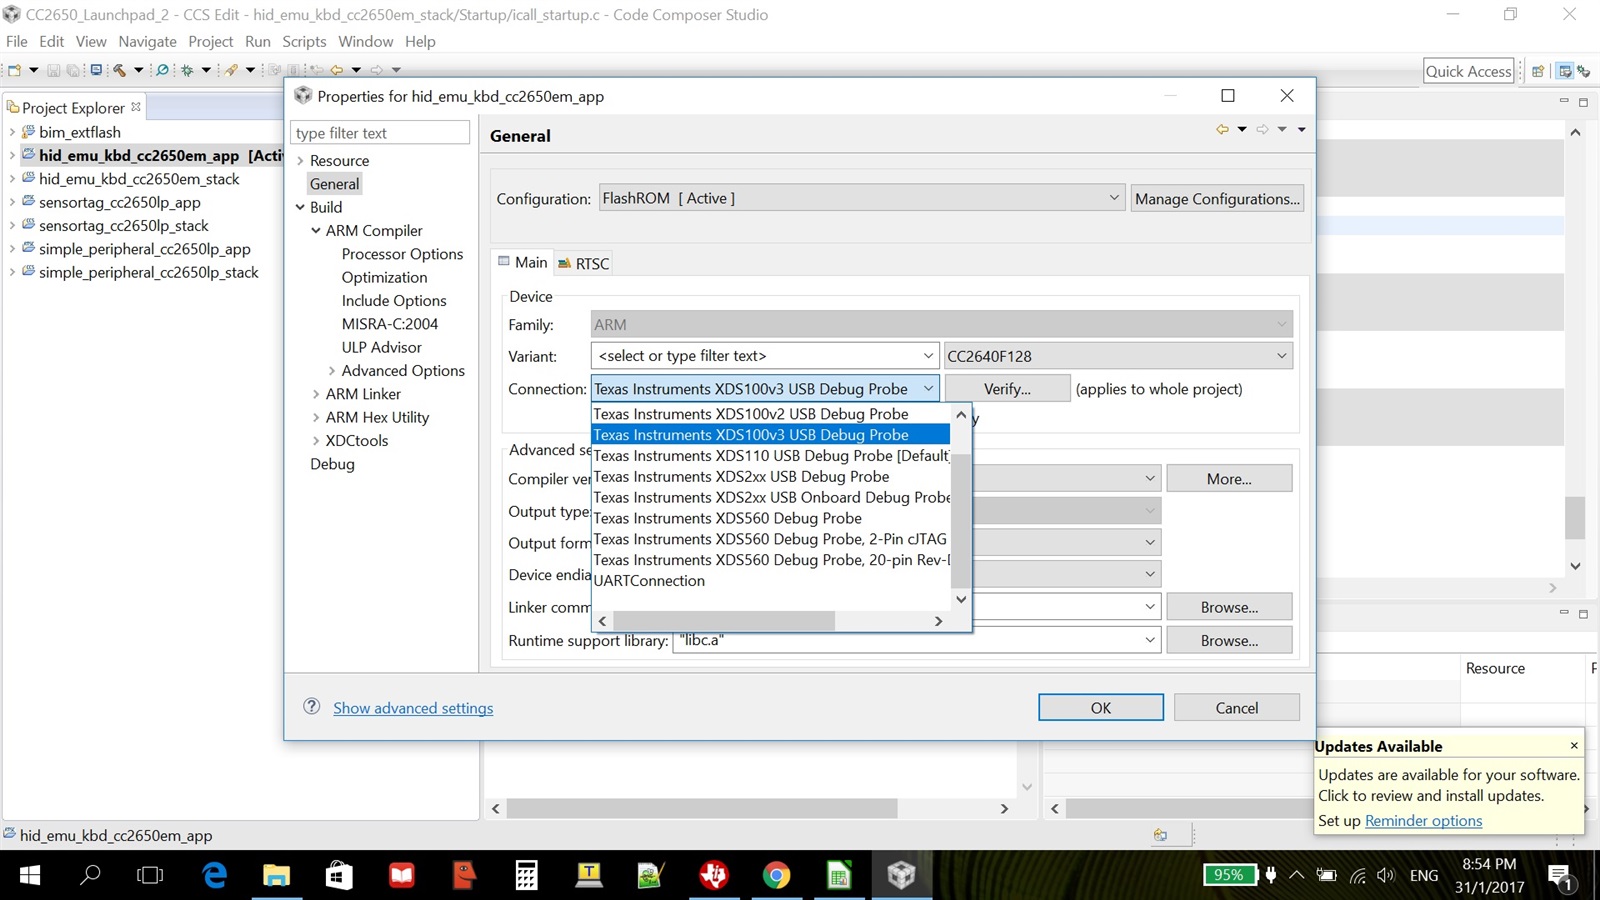The image size is (1600, 900).
Task: Select Processor Options tree item
Action: (x=402, y=254)
